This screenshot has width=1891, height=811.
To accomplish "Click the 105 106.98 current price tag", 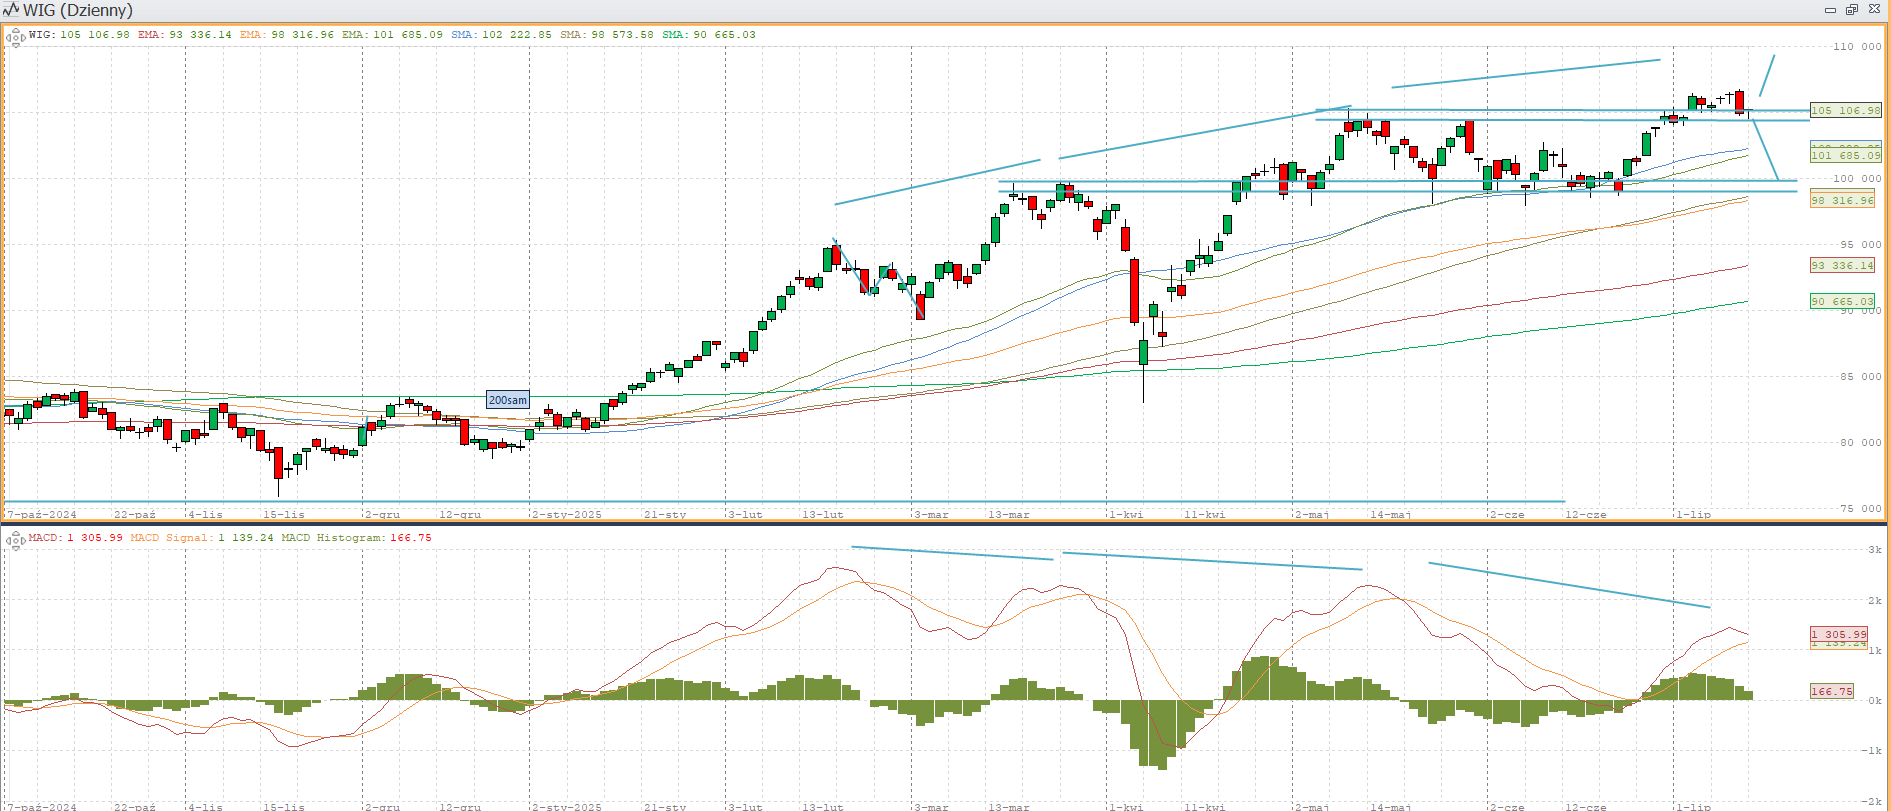I will click(x=1845, y=111).
